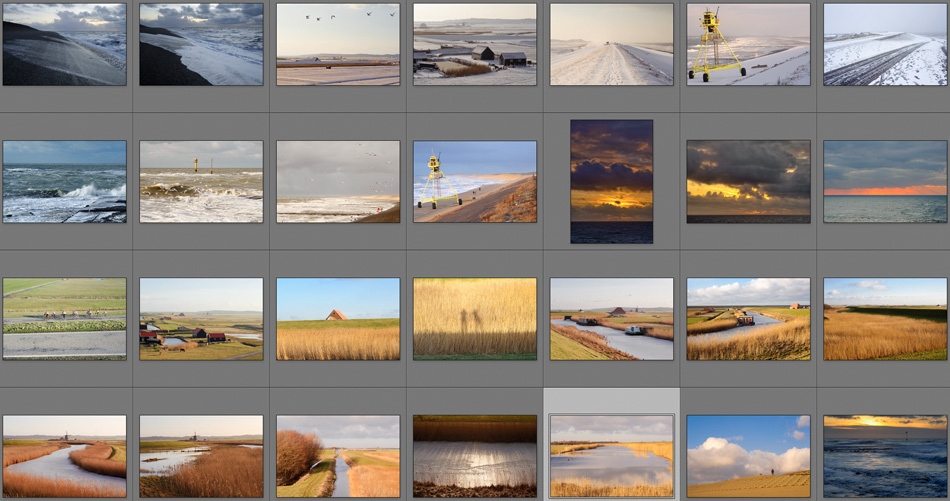
Task: Choose the yellow tower on sandy beach photo
Action: [x=475, y=181]
